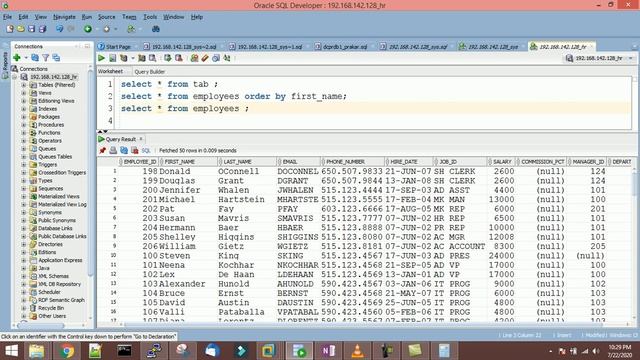Click the Undo icon in main toolbar
The image size is (640, 360).
[x=60, y=29]
